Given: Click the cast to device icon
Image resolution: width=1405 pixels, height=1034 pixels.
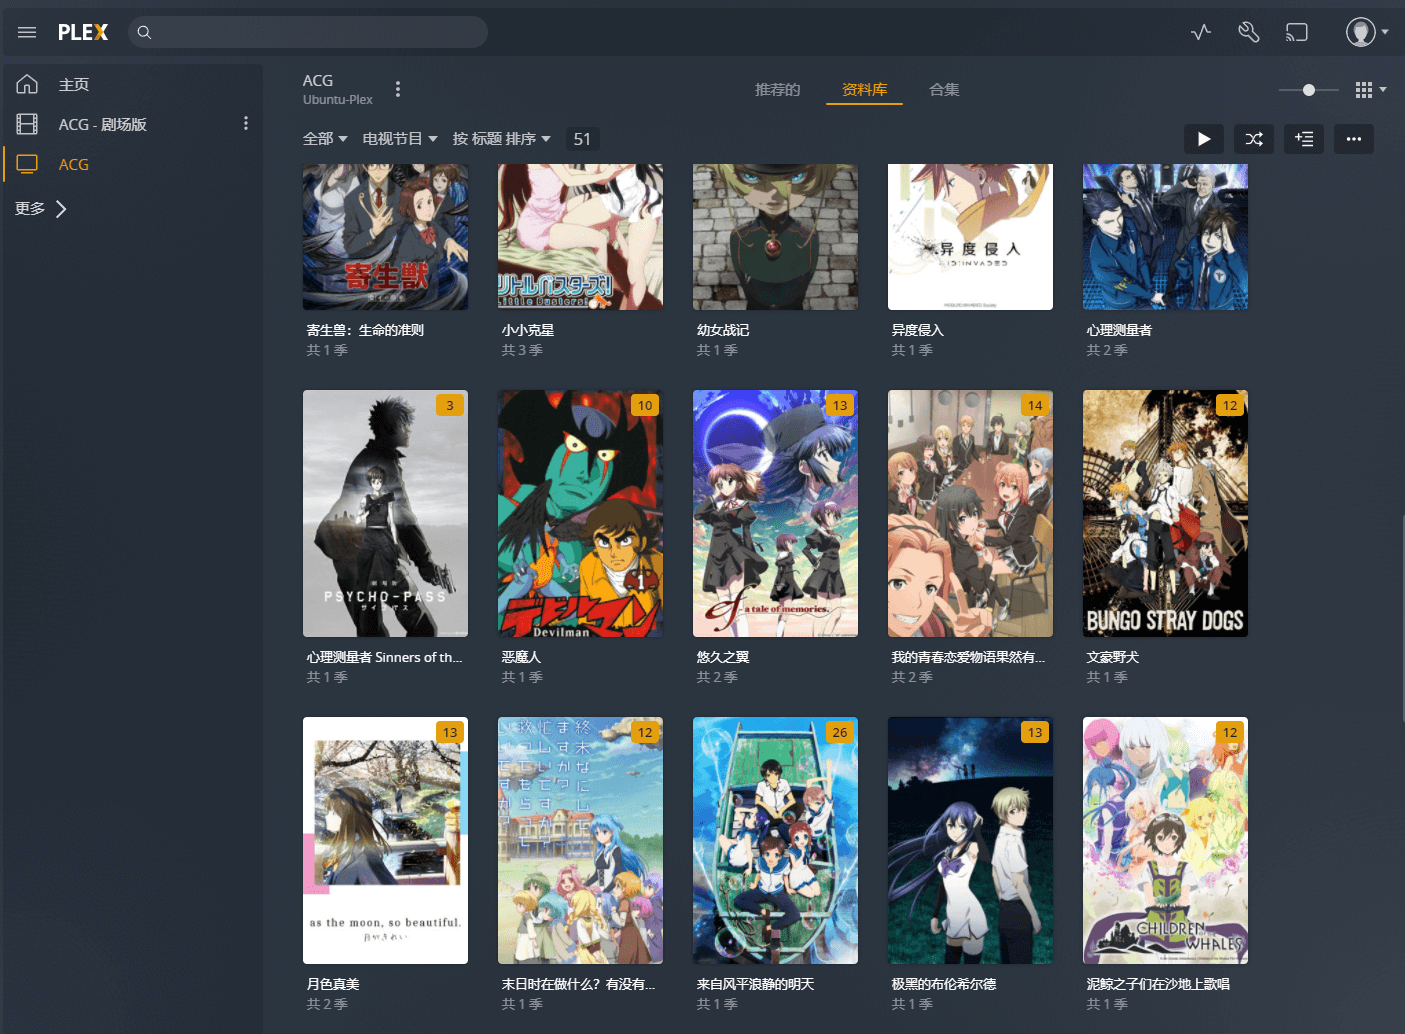Looking at the screenshot, I should [1296, 32].
